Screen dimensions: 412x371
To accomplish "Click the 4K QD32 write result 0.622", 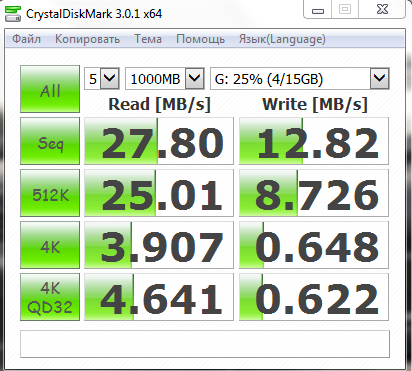I will [314, 297].
